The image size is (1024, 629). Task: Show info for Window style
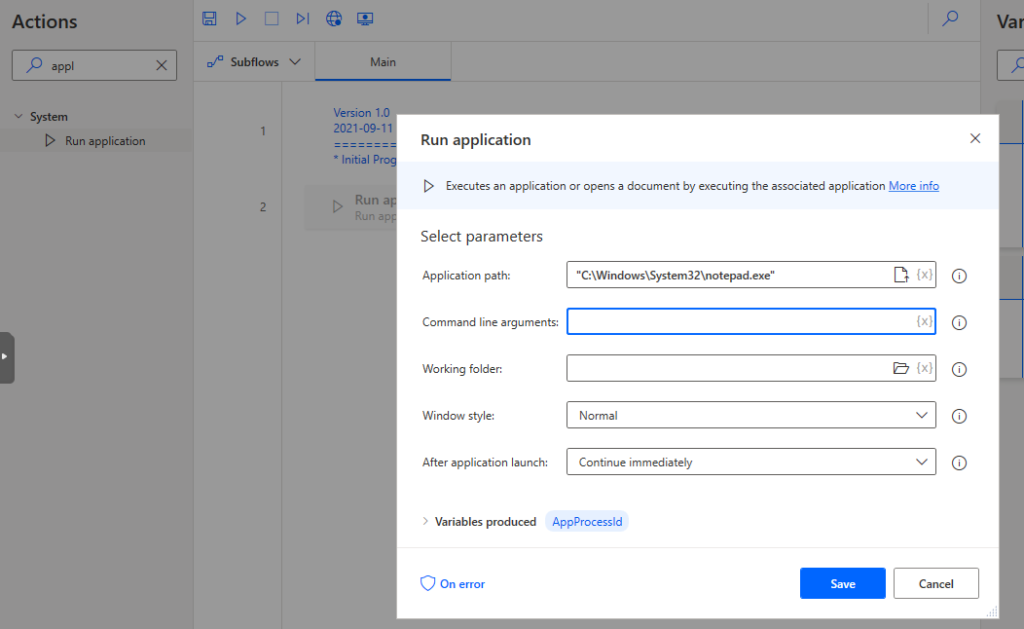point(959,416)
